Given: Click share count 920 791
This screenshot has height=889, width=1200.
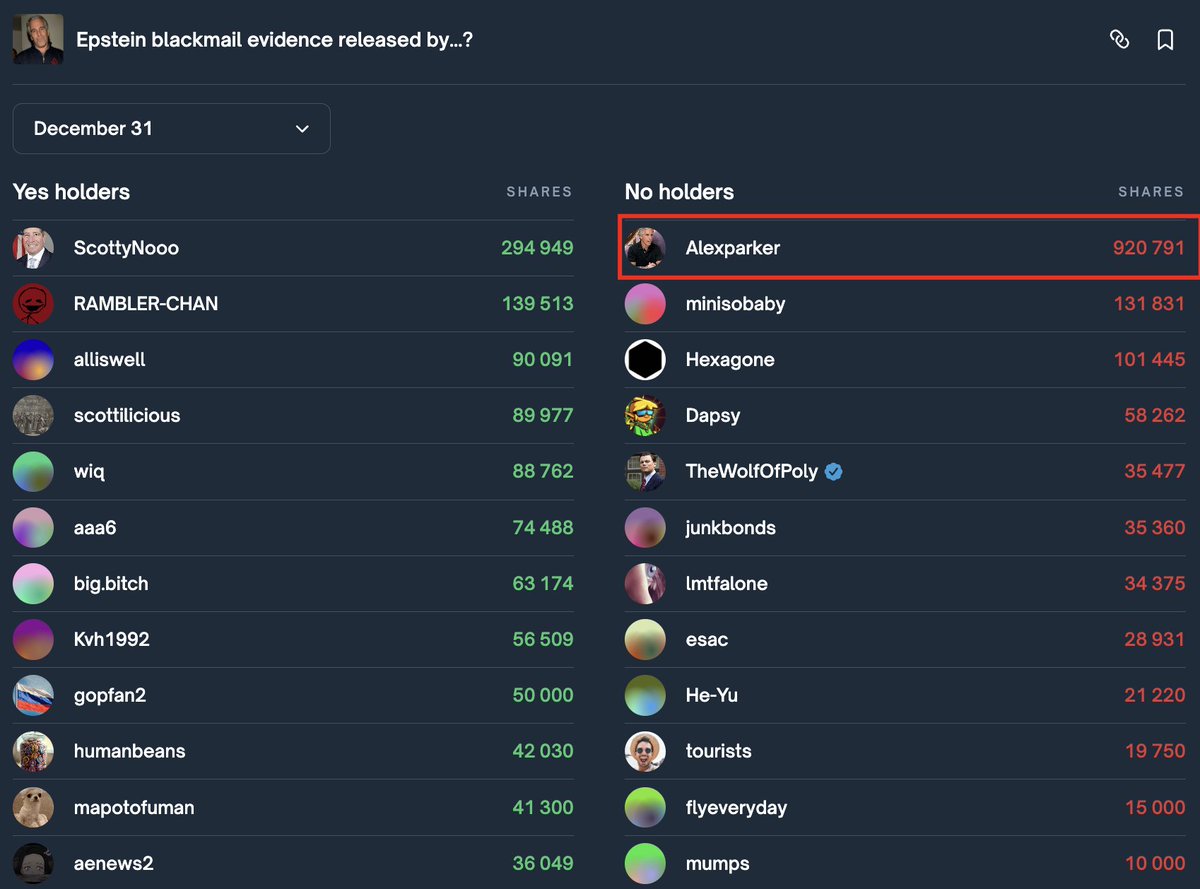Looking at the screenshot, I should pos(1149,248).
